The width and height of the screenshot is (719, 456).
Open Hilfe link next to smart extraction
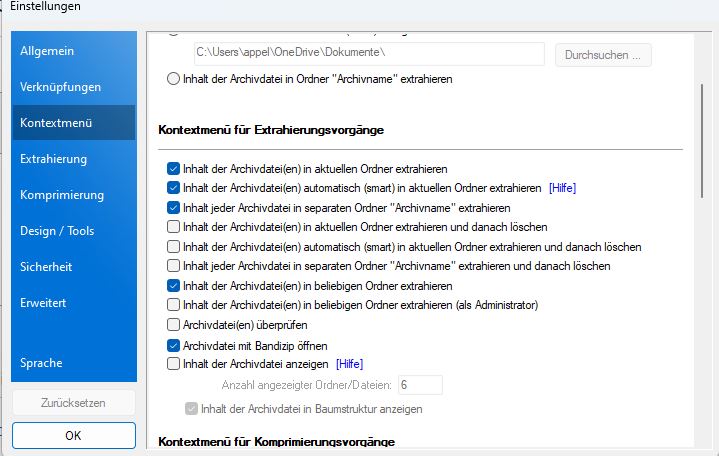[x=562, y=188]
